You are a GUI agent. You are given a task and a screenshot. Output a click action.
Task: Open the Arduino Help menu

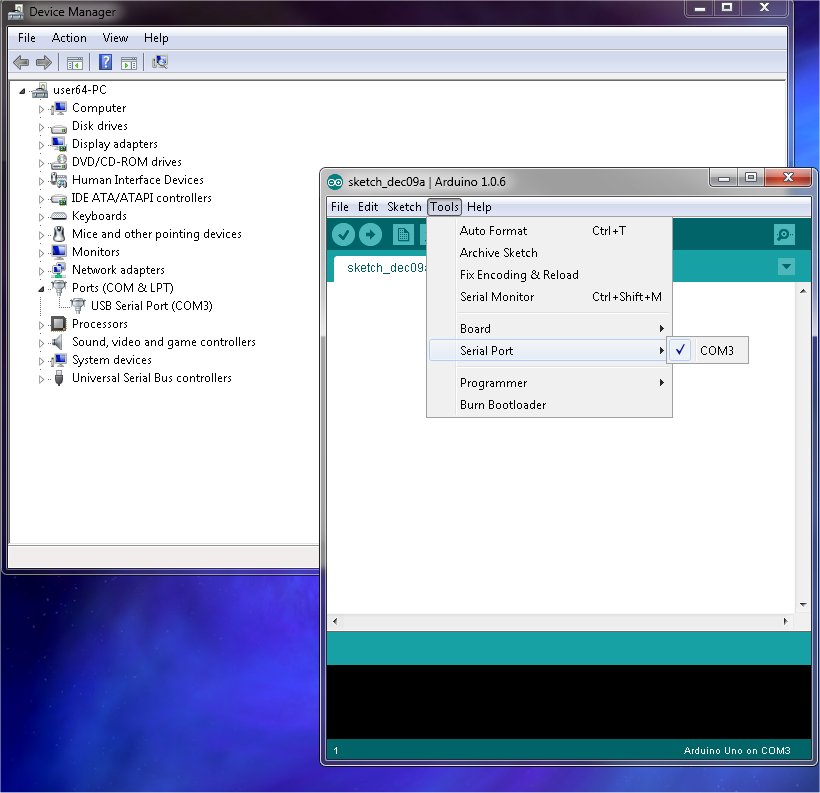479,207
